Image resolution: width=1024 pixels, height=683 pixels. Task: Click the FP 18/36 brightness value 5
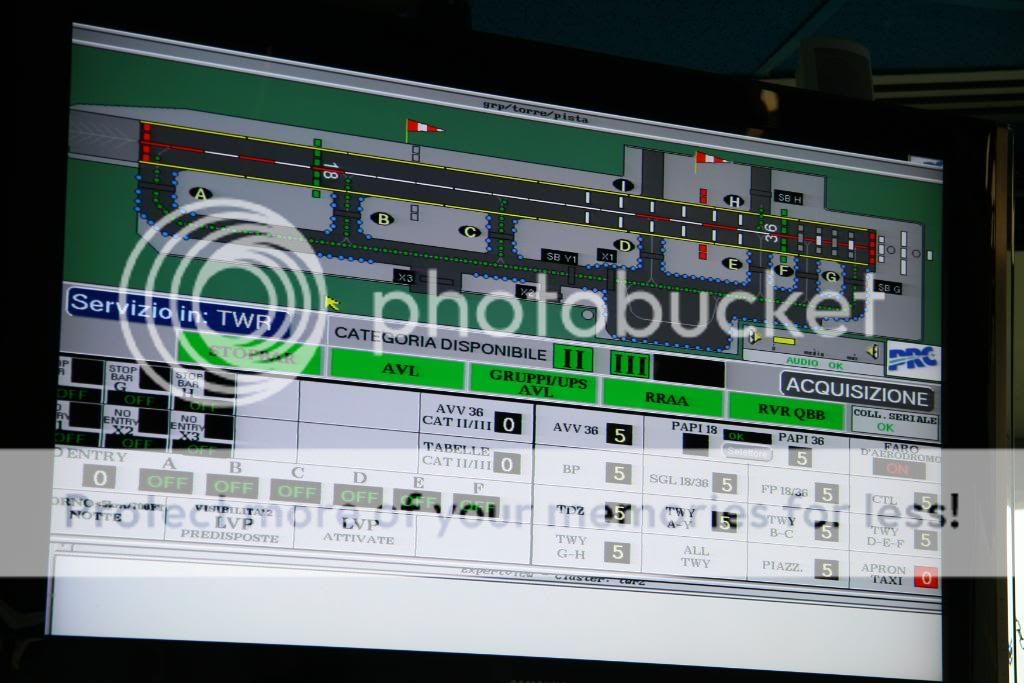point(826,494)
